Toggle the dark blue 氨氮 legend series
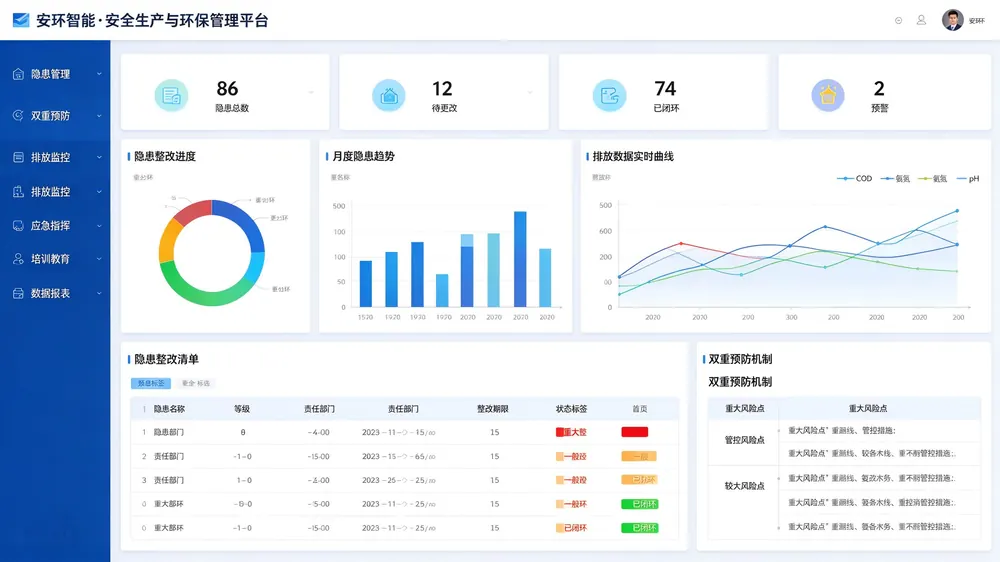 [x=895, y=179]
